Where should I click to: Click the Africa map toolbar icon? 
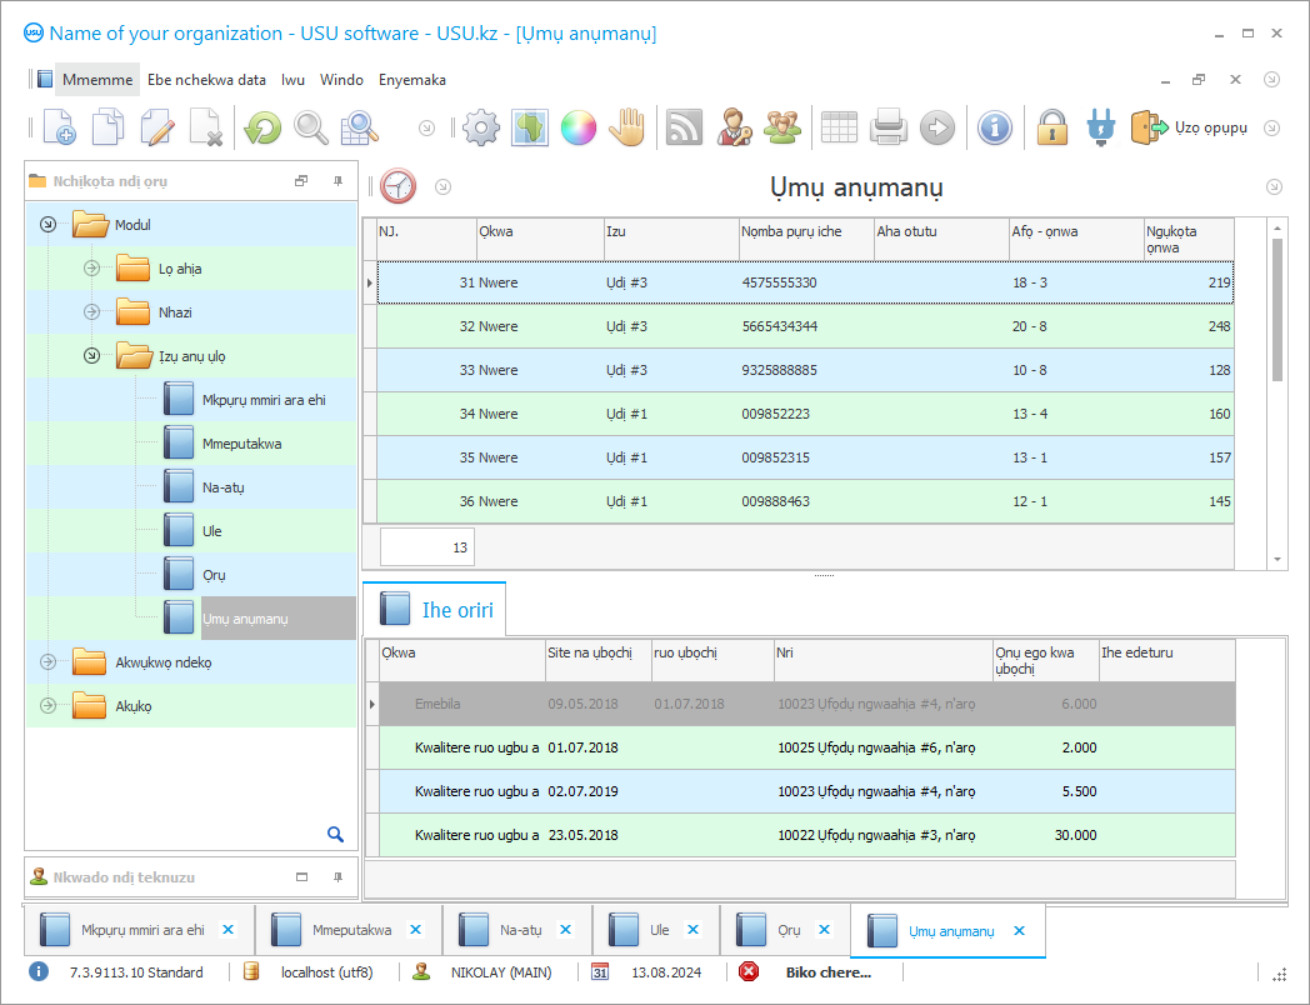point(530,128)
